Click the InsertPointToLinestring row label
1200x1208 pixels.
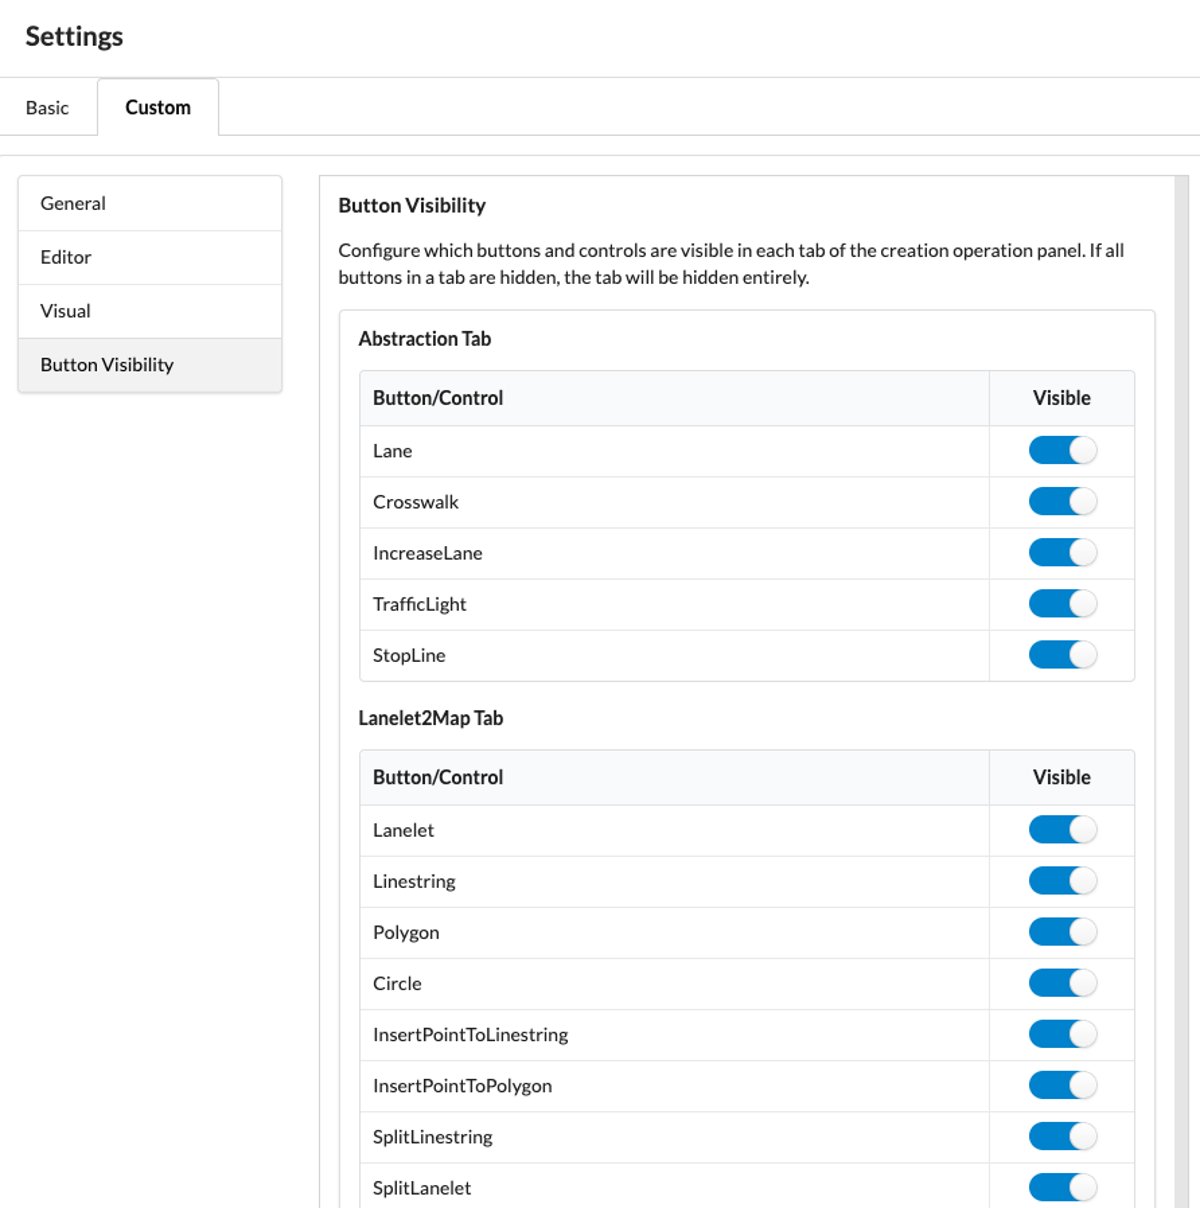pos(470,1034)
